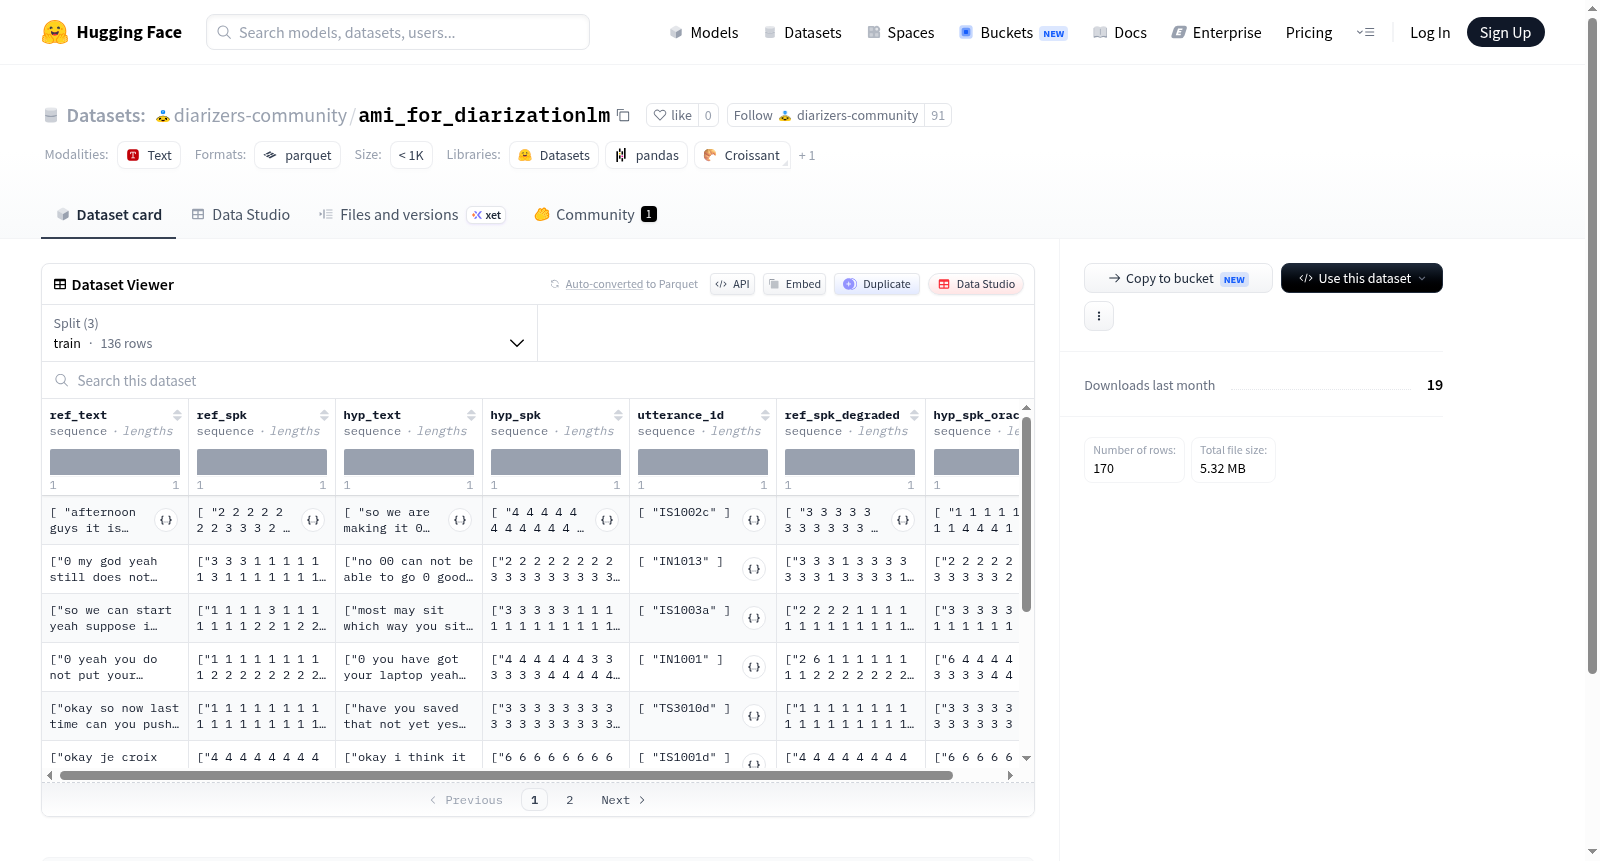Expand JSON icon in IS1003a utterance_id cell
1600x861 pixels.
point(754,618)
